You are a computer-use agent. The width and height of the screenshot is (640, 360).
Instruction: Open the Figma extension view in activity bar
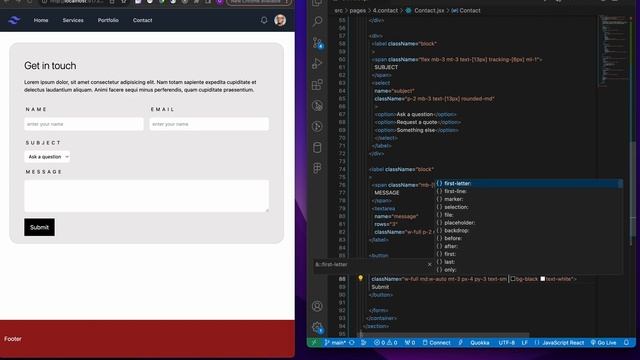317,168
